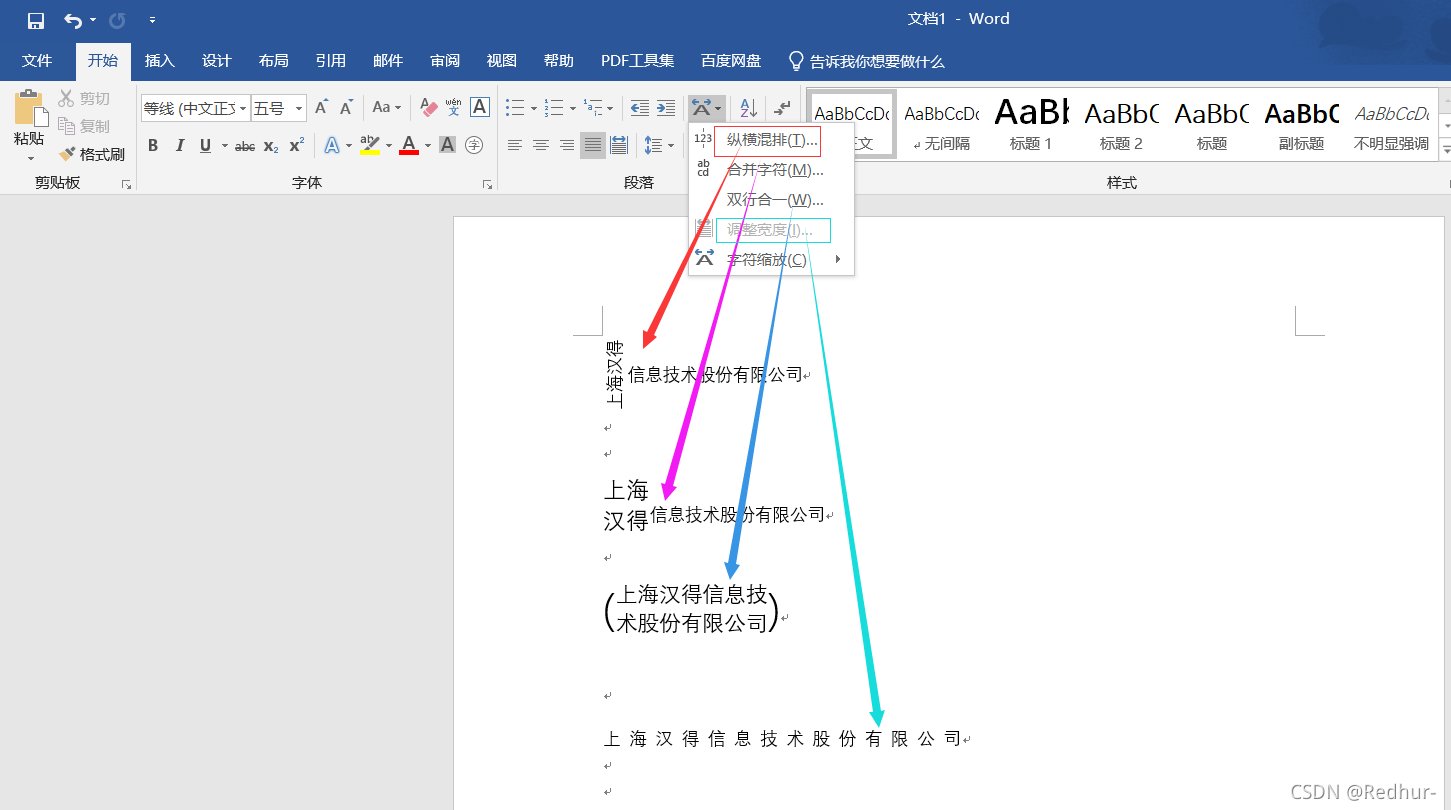The width and height of the screenshot is (1451, 810).
Task: Toggle bold formatting
Action: point(153,146)
